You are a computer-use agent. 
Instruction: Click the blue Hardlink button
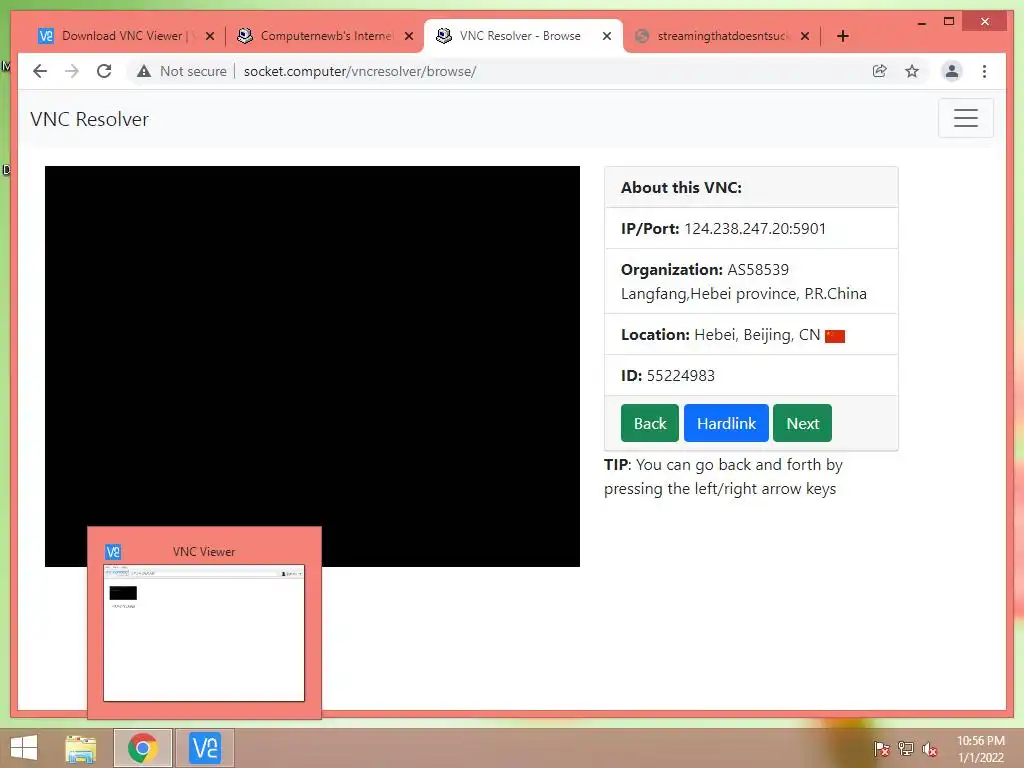[x=726, y=423]
